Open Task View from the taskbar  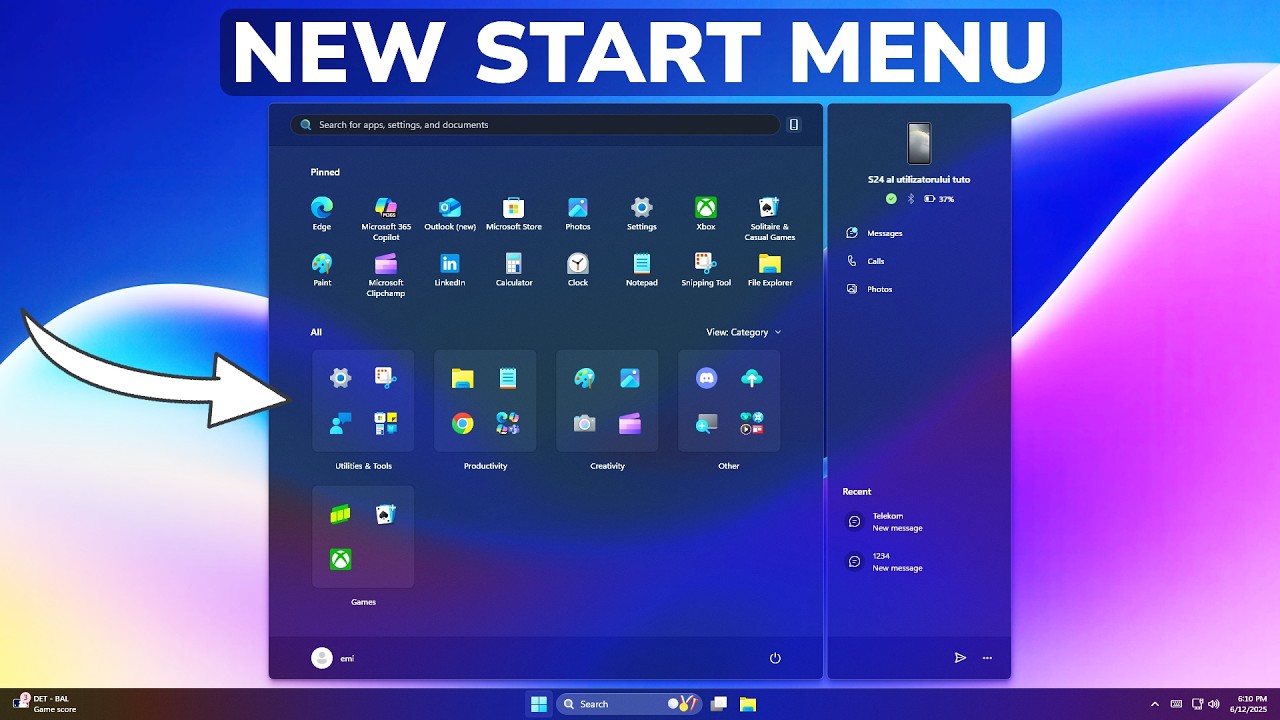(x=718, y=704)
